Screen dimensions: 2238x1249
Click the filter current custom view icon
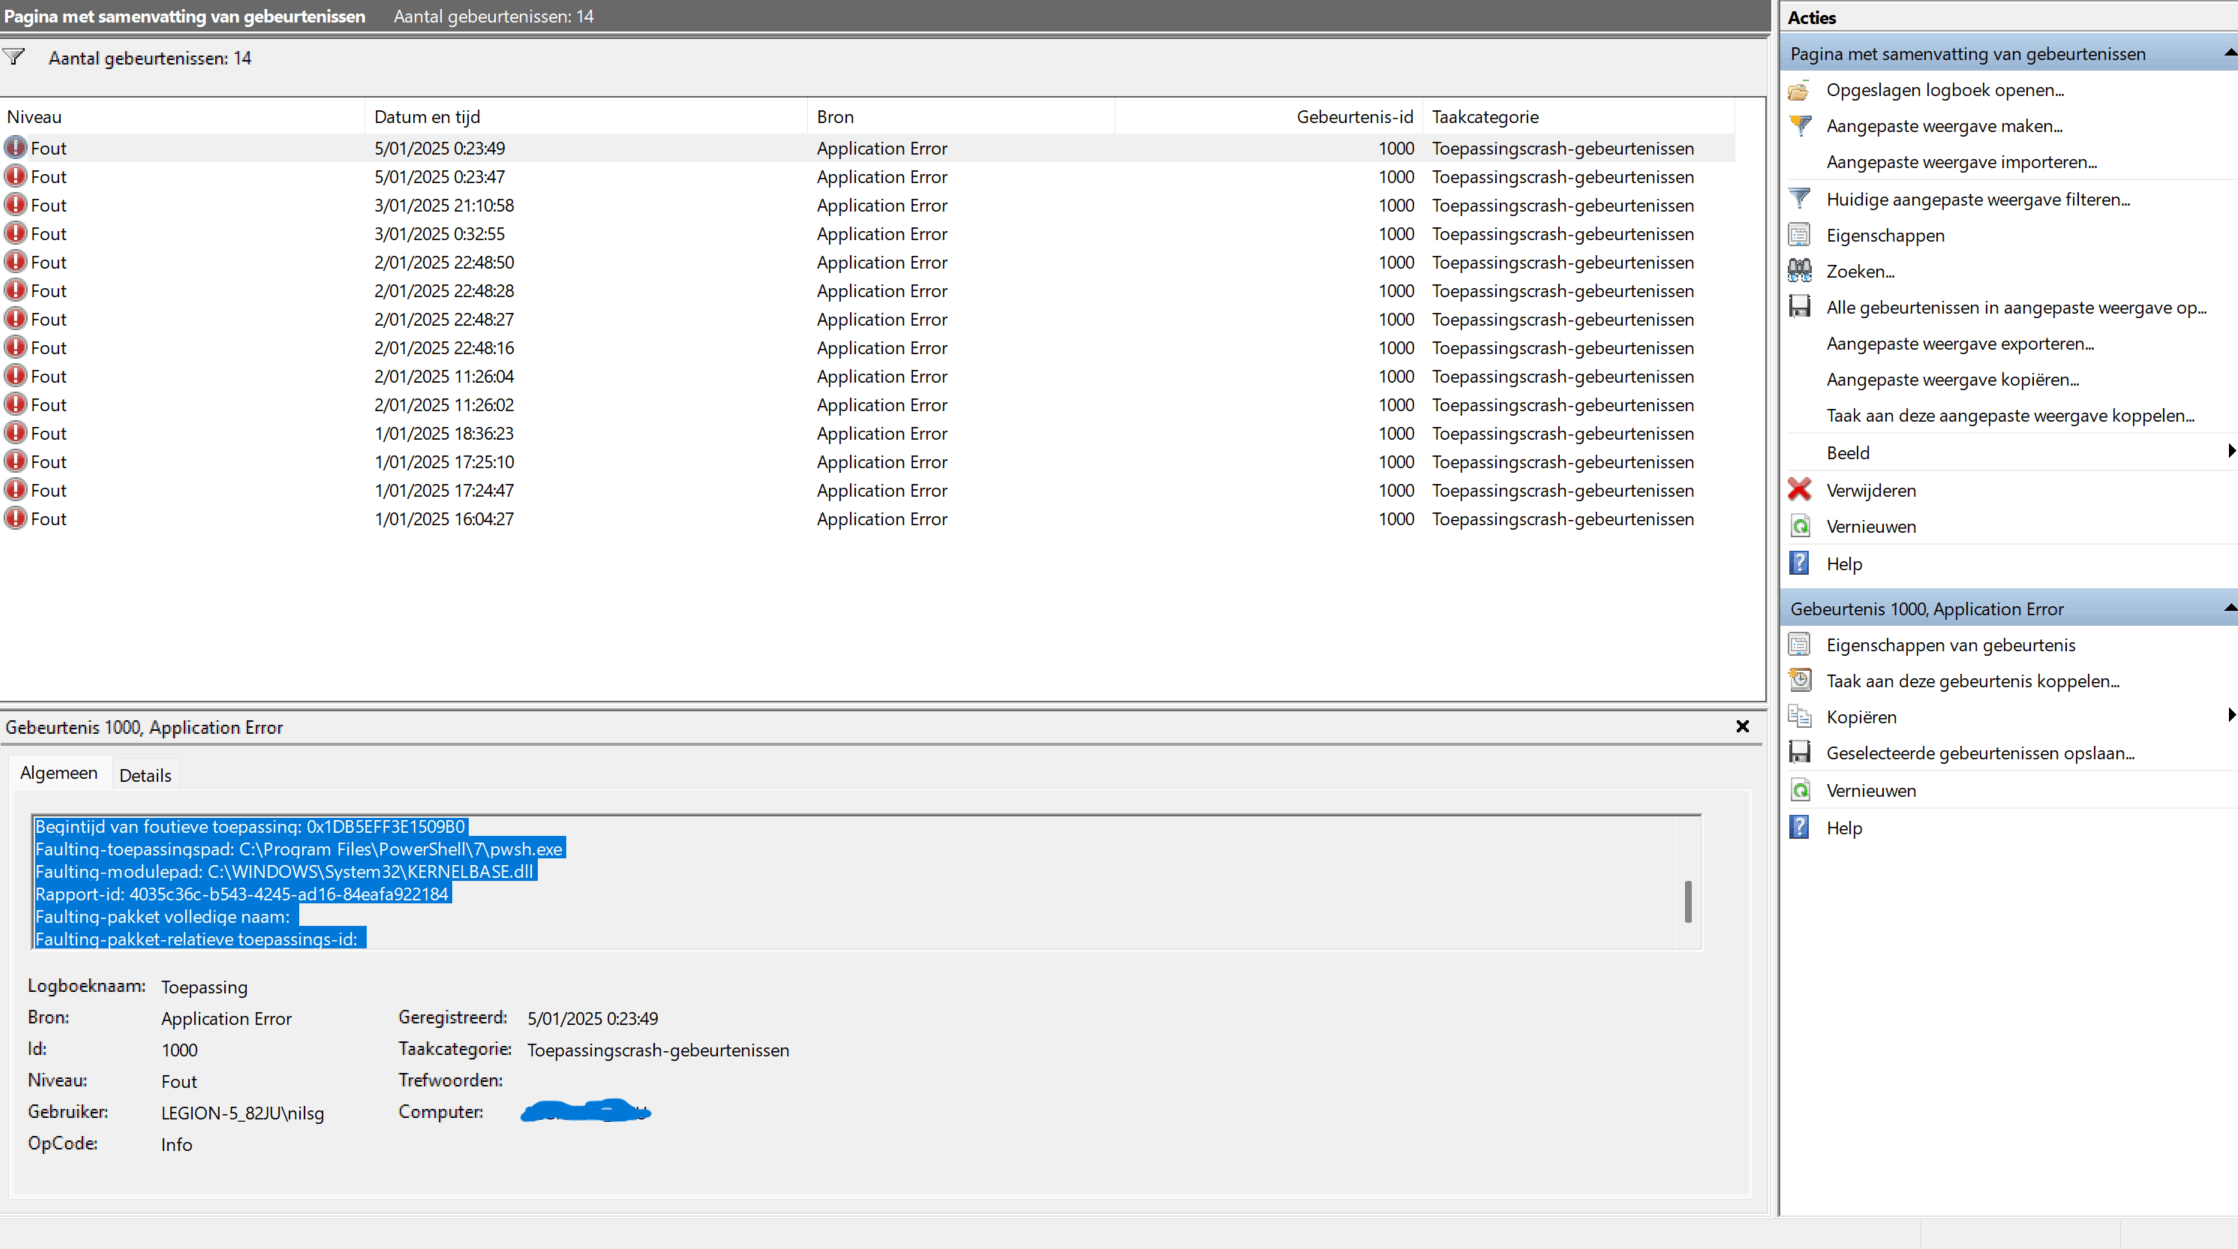pos(1799,199)
